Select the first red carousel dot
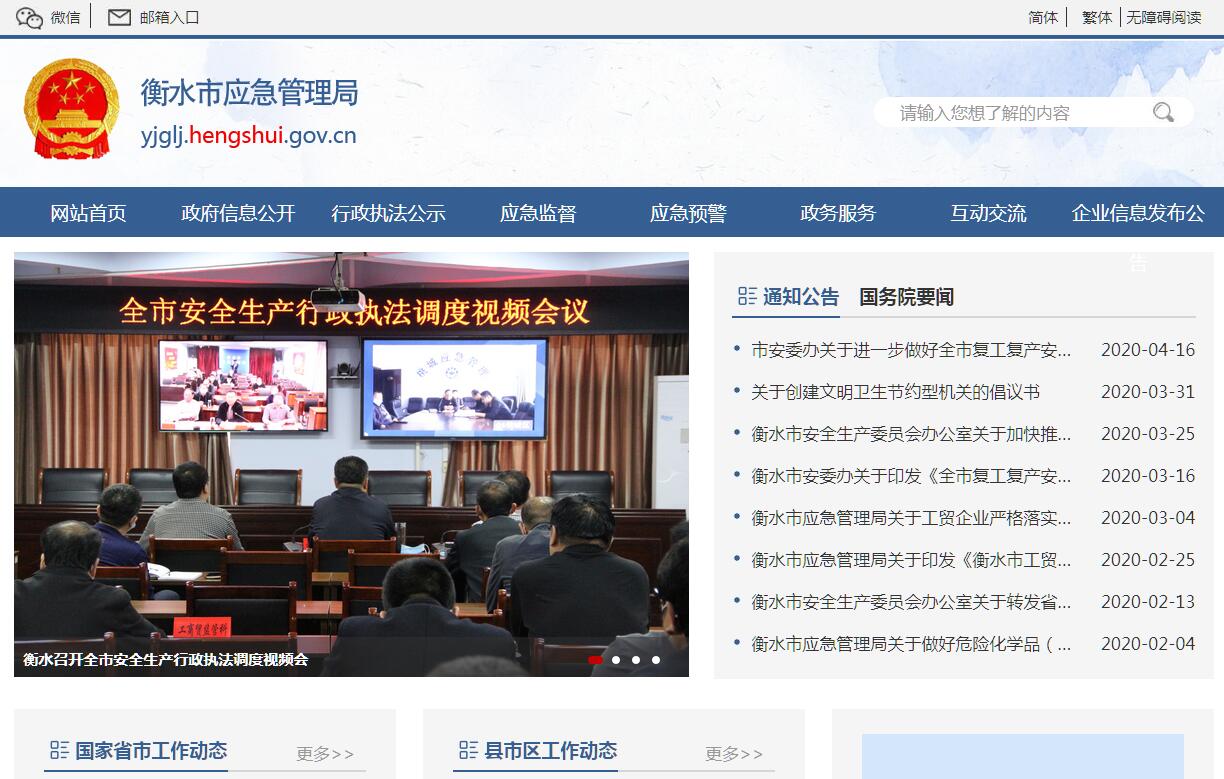This screenshot has width=1224, height=779. click(595, 660)
